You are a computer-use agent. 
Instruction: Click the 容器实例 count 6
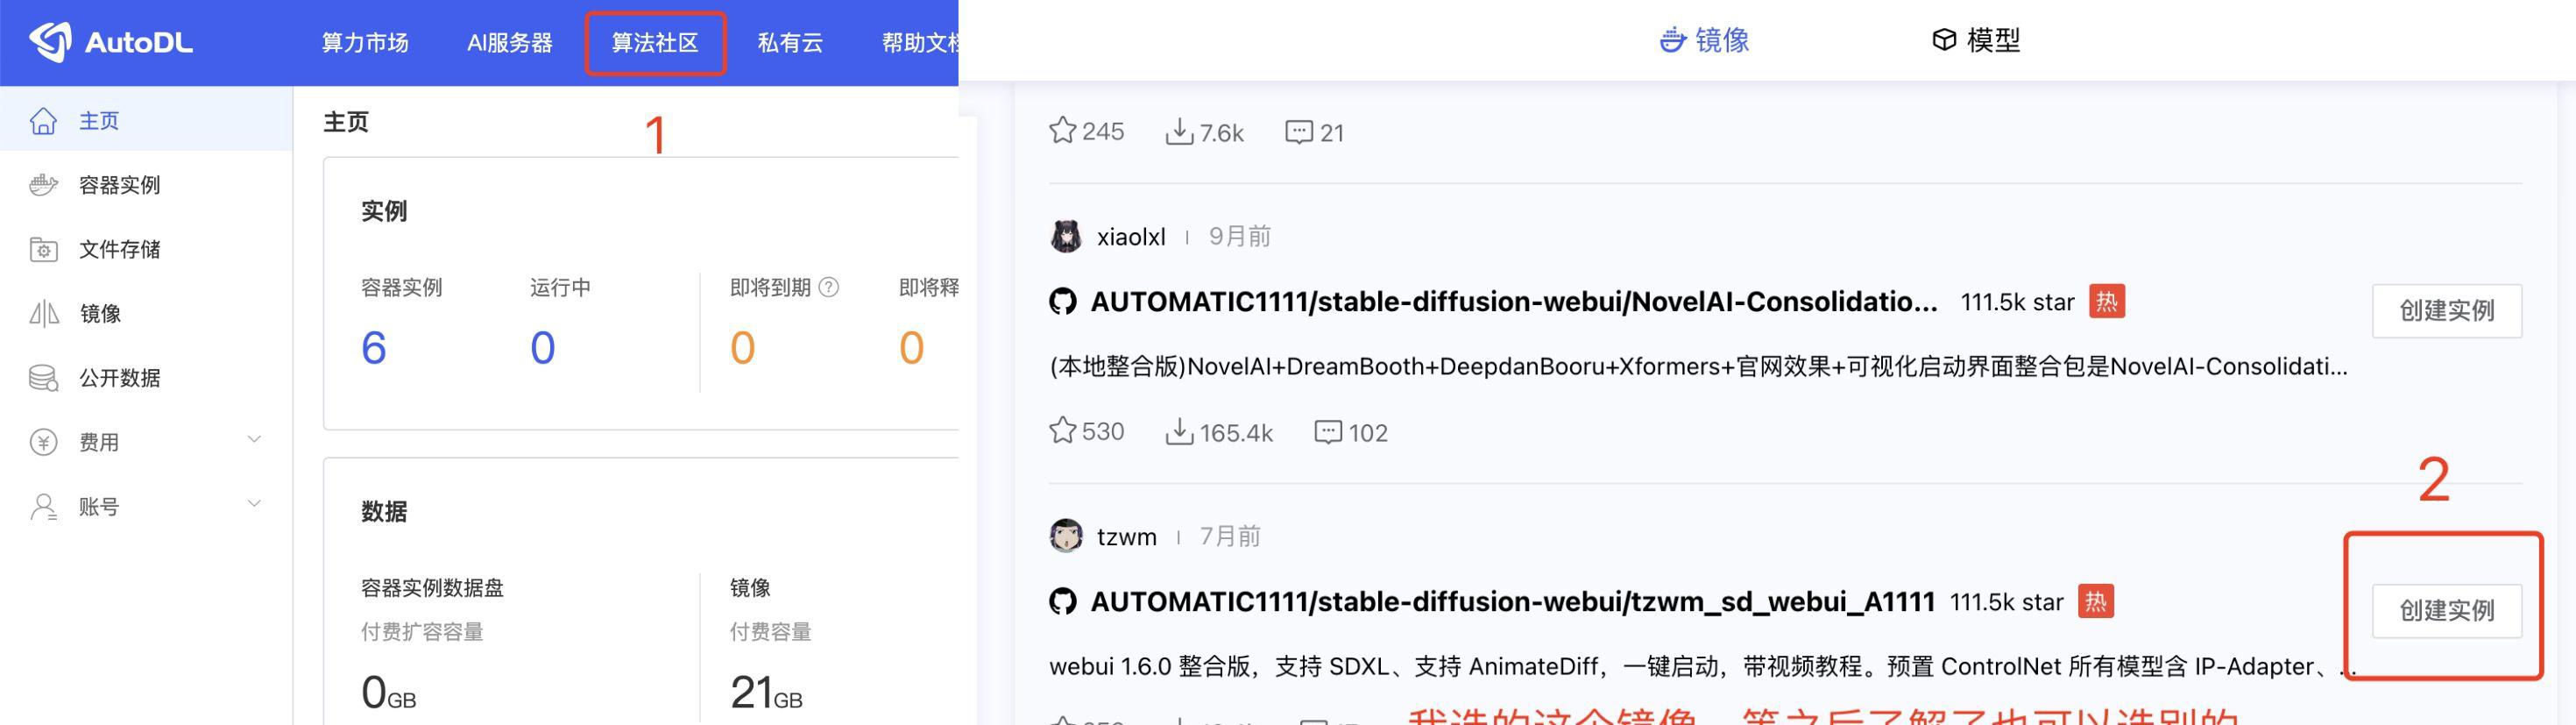pyautogui.click(x=373, y=348)
